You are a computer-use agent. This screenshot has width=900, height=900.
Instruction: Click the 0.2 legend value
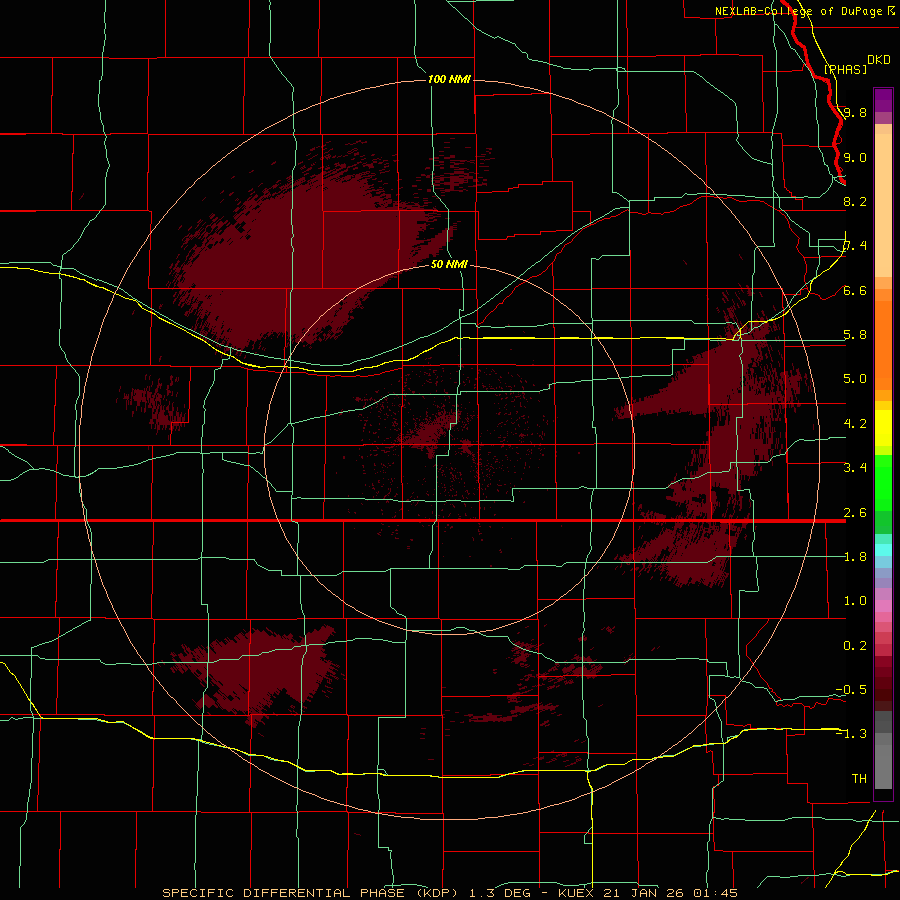[855, 646]
